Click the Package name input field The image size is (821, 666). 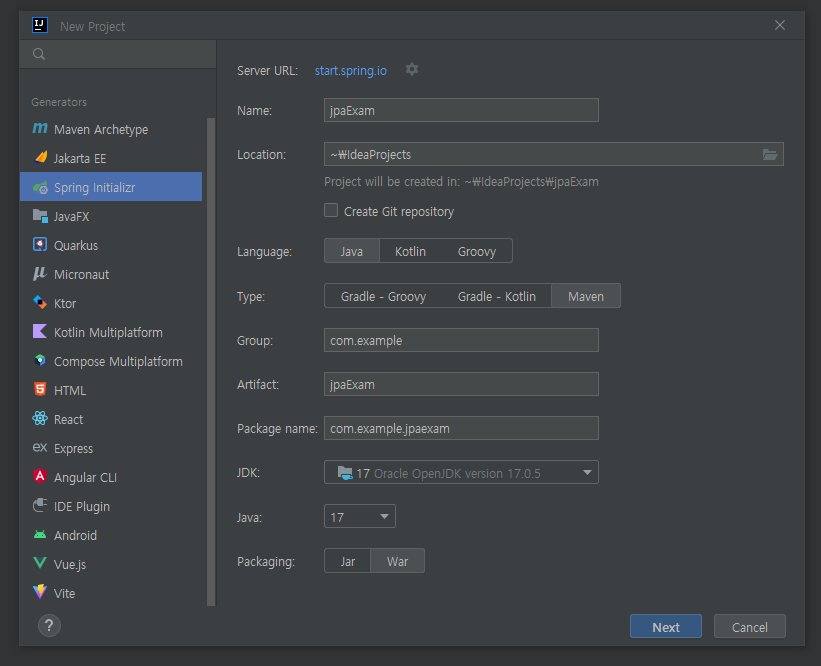point(461,428)
